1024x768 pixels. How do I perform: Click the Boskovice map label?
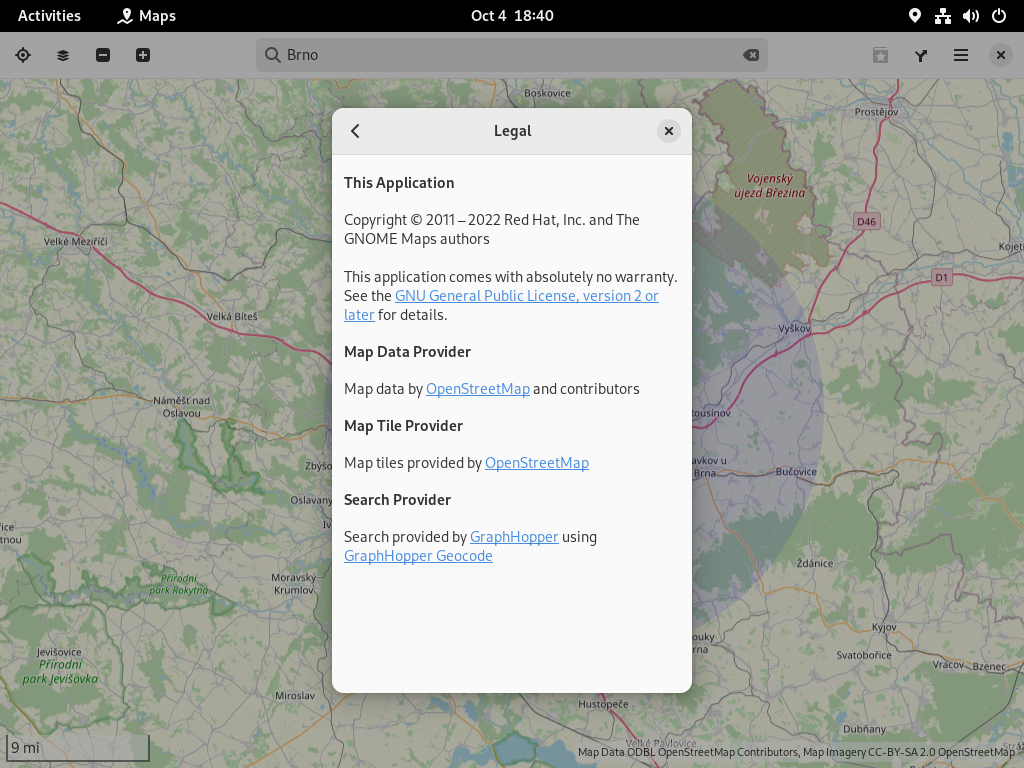pyautogui.click(x=547, y=93)
